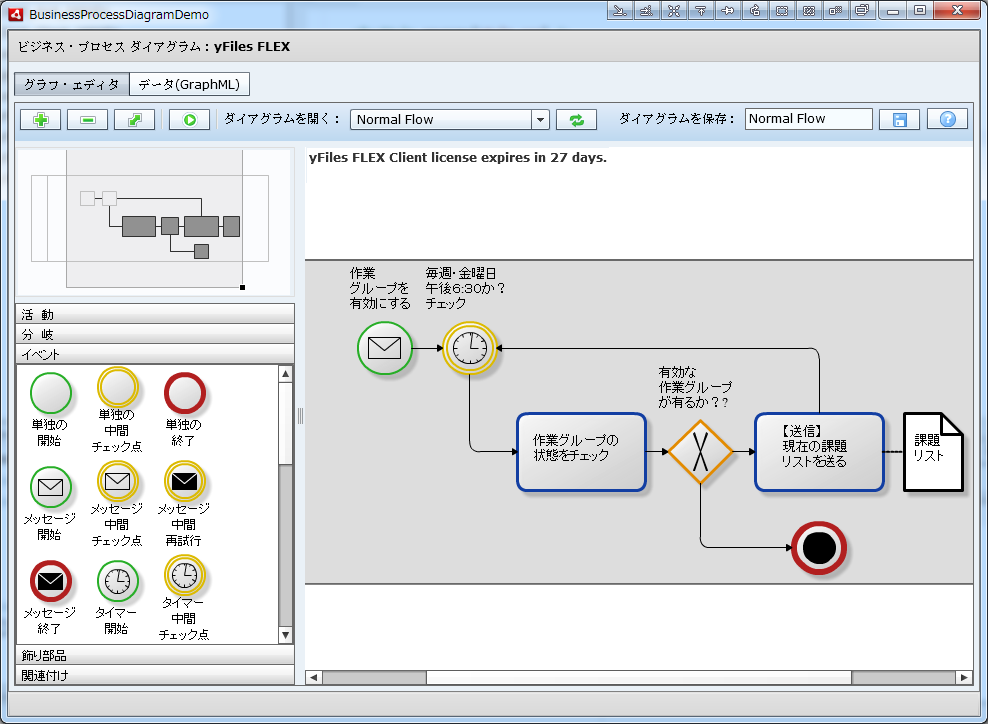This screenshot has width=988, height=724.
Task: Select the 単独の終了 palette event
Action: (x=185, y=410)
